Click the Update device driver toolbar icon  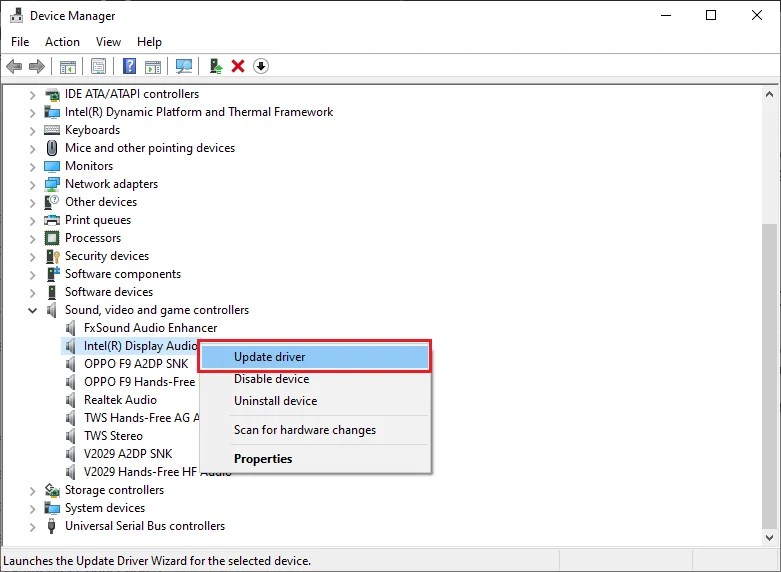coord(215,66)
